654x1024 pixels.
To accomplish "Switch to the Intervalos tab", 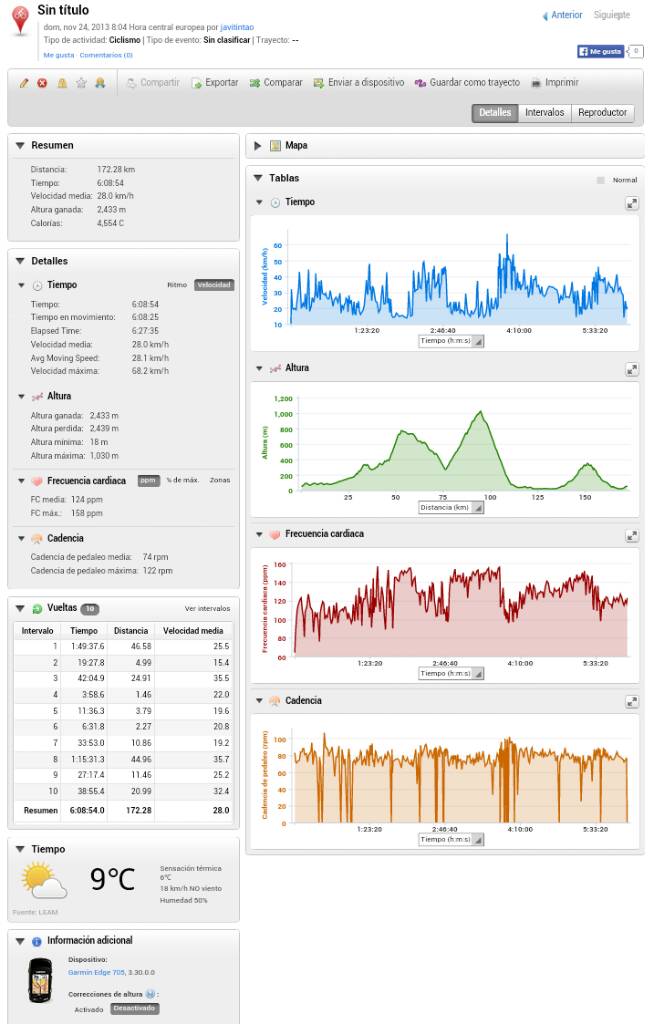I will pyautogui.click(x=544, y=113).
